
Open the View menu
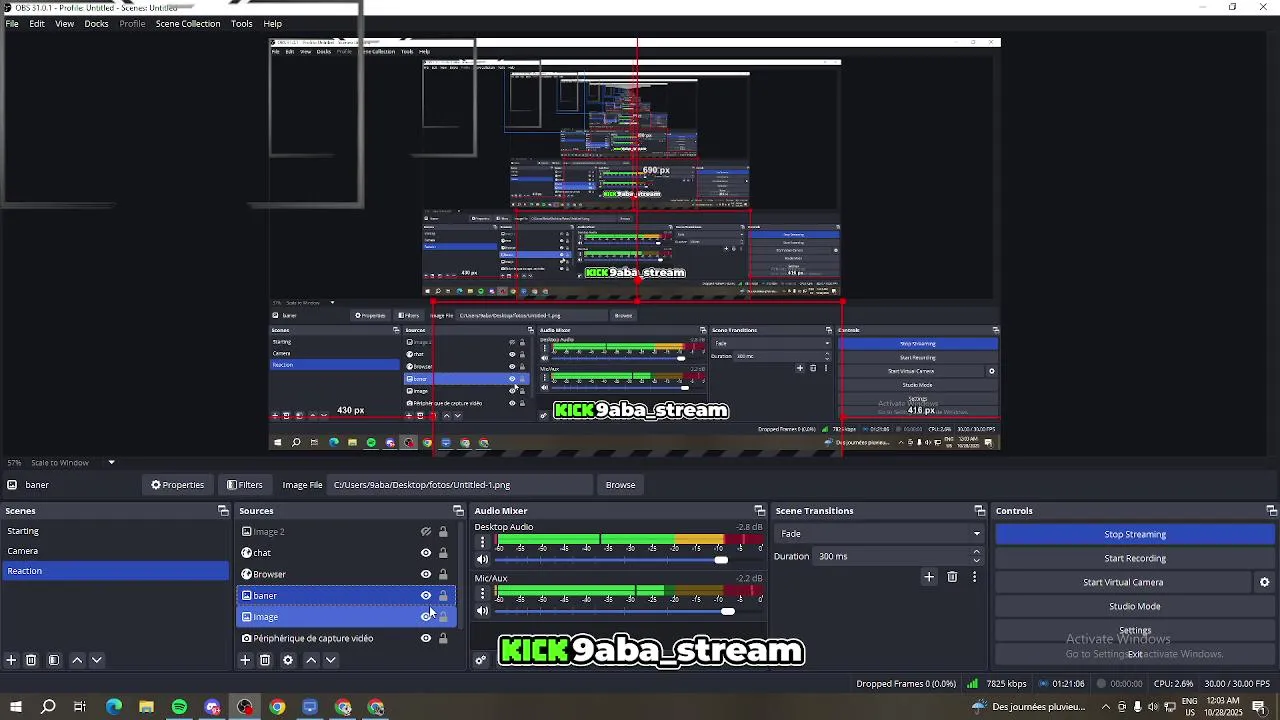(64, 23)
